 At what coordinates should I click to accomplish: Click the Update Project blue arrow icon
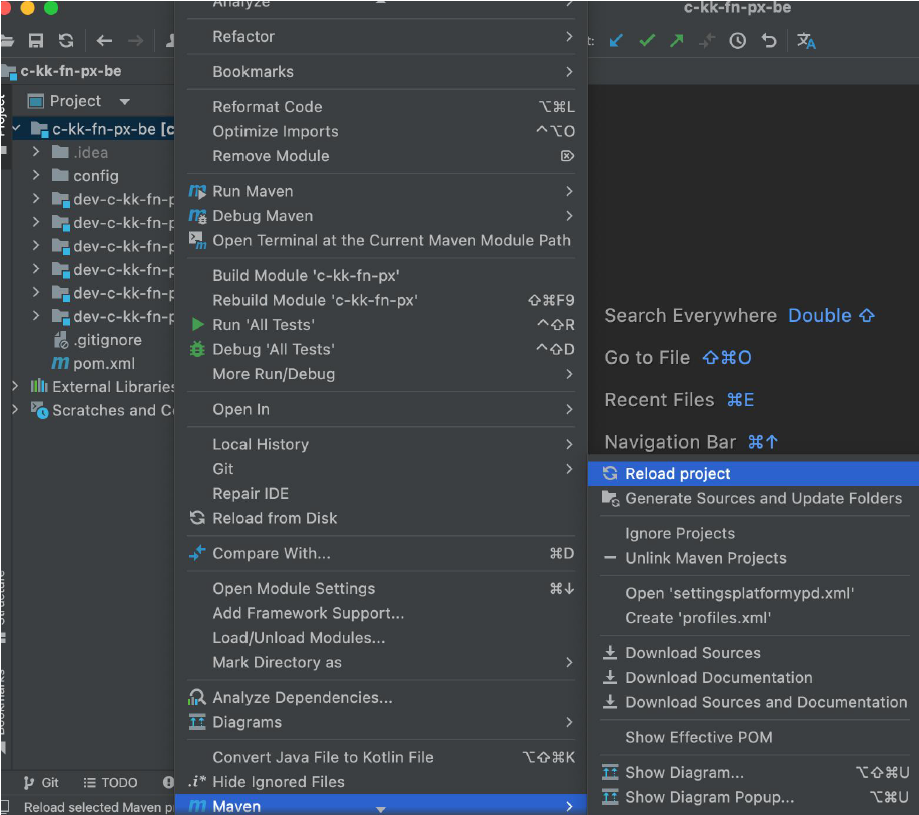point(616,40)
